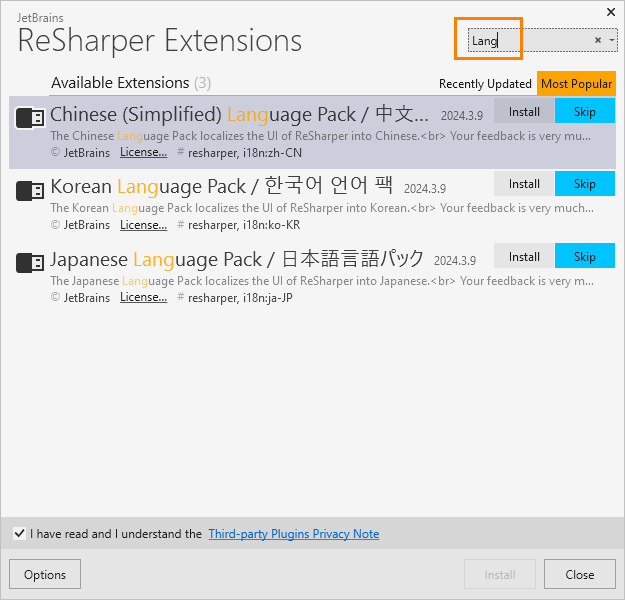
Task: Click the i18n:zh-CN tags text
Action: tap(245, 153)
